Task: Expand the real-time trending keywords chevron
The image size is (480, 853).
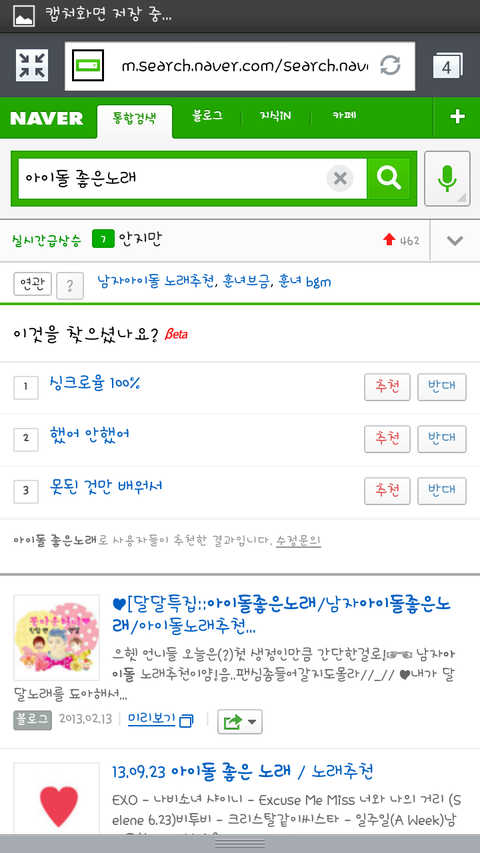Action: coord(455,240)
